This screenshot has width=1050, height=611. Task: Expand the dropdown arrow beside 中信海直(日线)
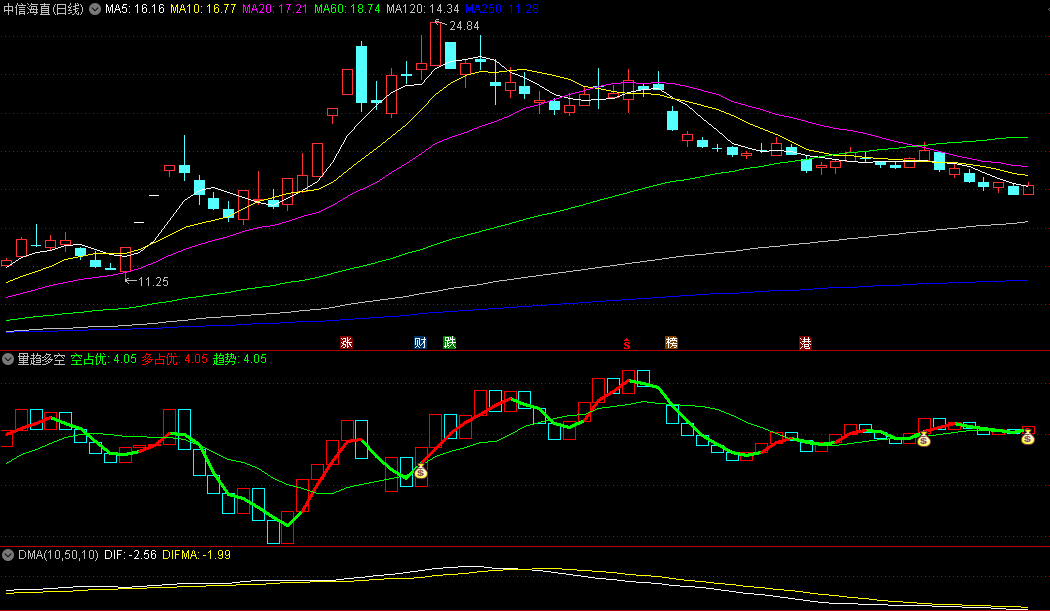click(x=94, y=9)
